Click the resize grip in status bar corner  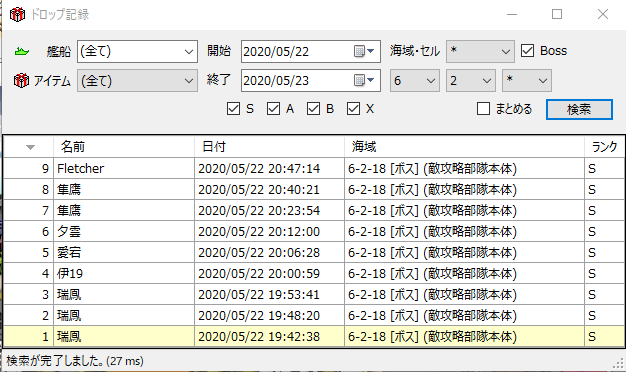[x=619, y=363]
